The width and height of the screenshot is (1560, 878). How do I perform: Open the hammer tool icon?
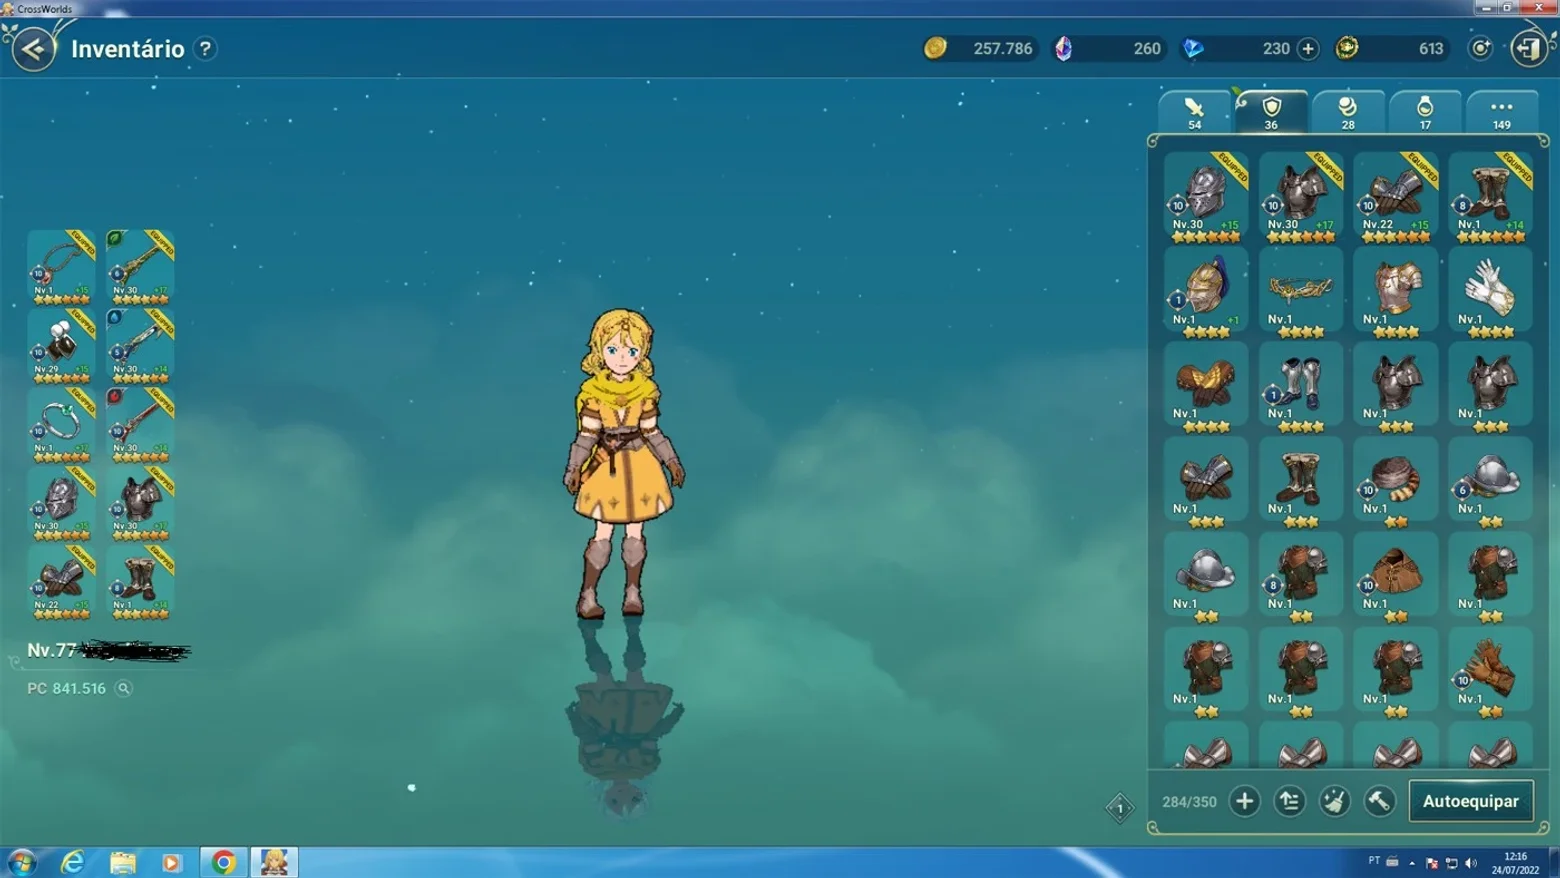pyautogui.click(x=1380, y=801)
